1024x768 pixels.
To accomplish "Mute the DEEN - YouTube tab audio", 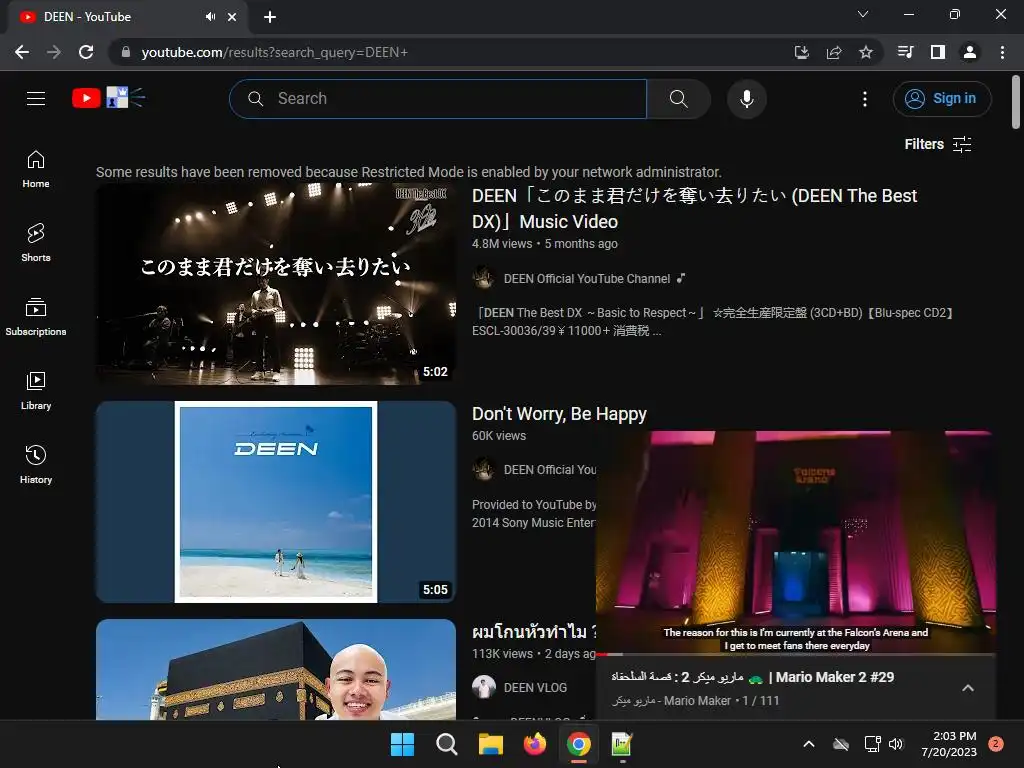I will (210, 16).
